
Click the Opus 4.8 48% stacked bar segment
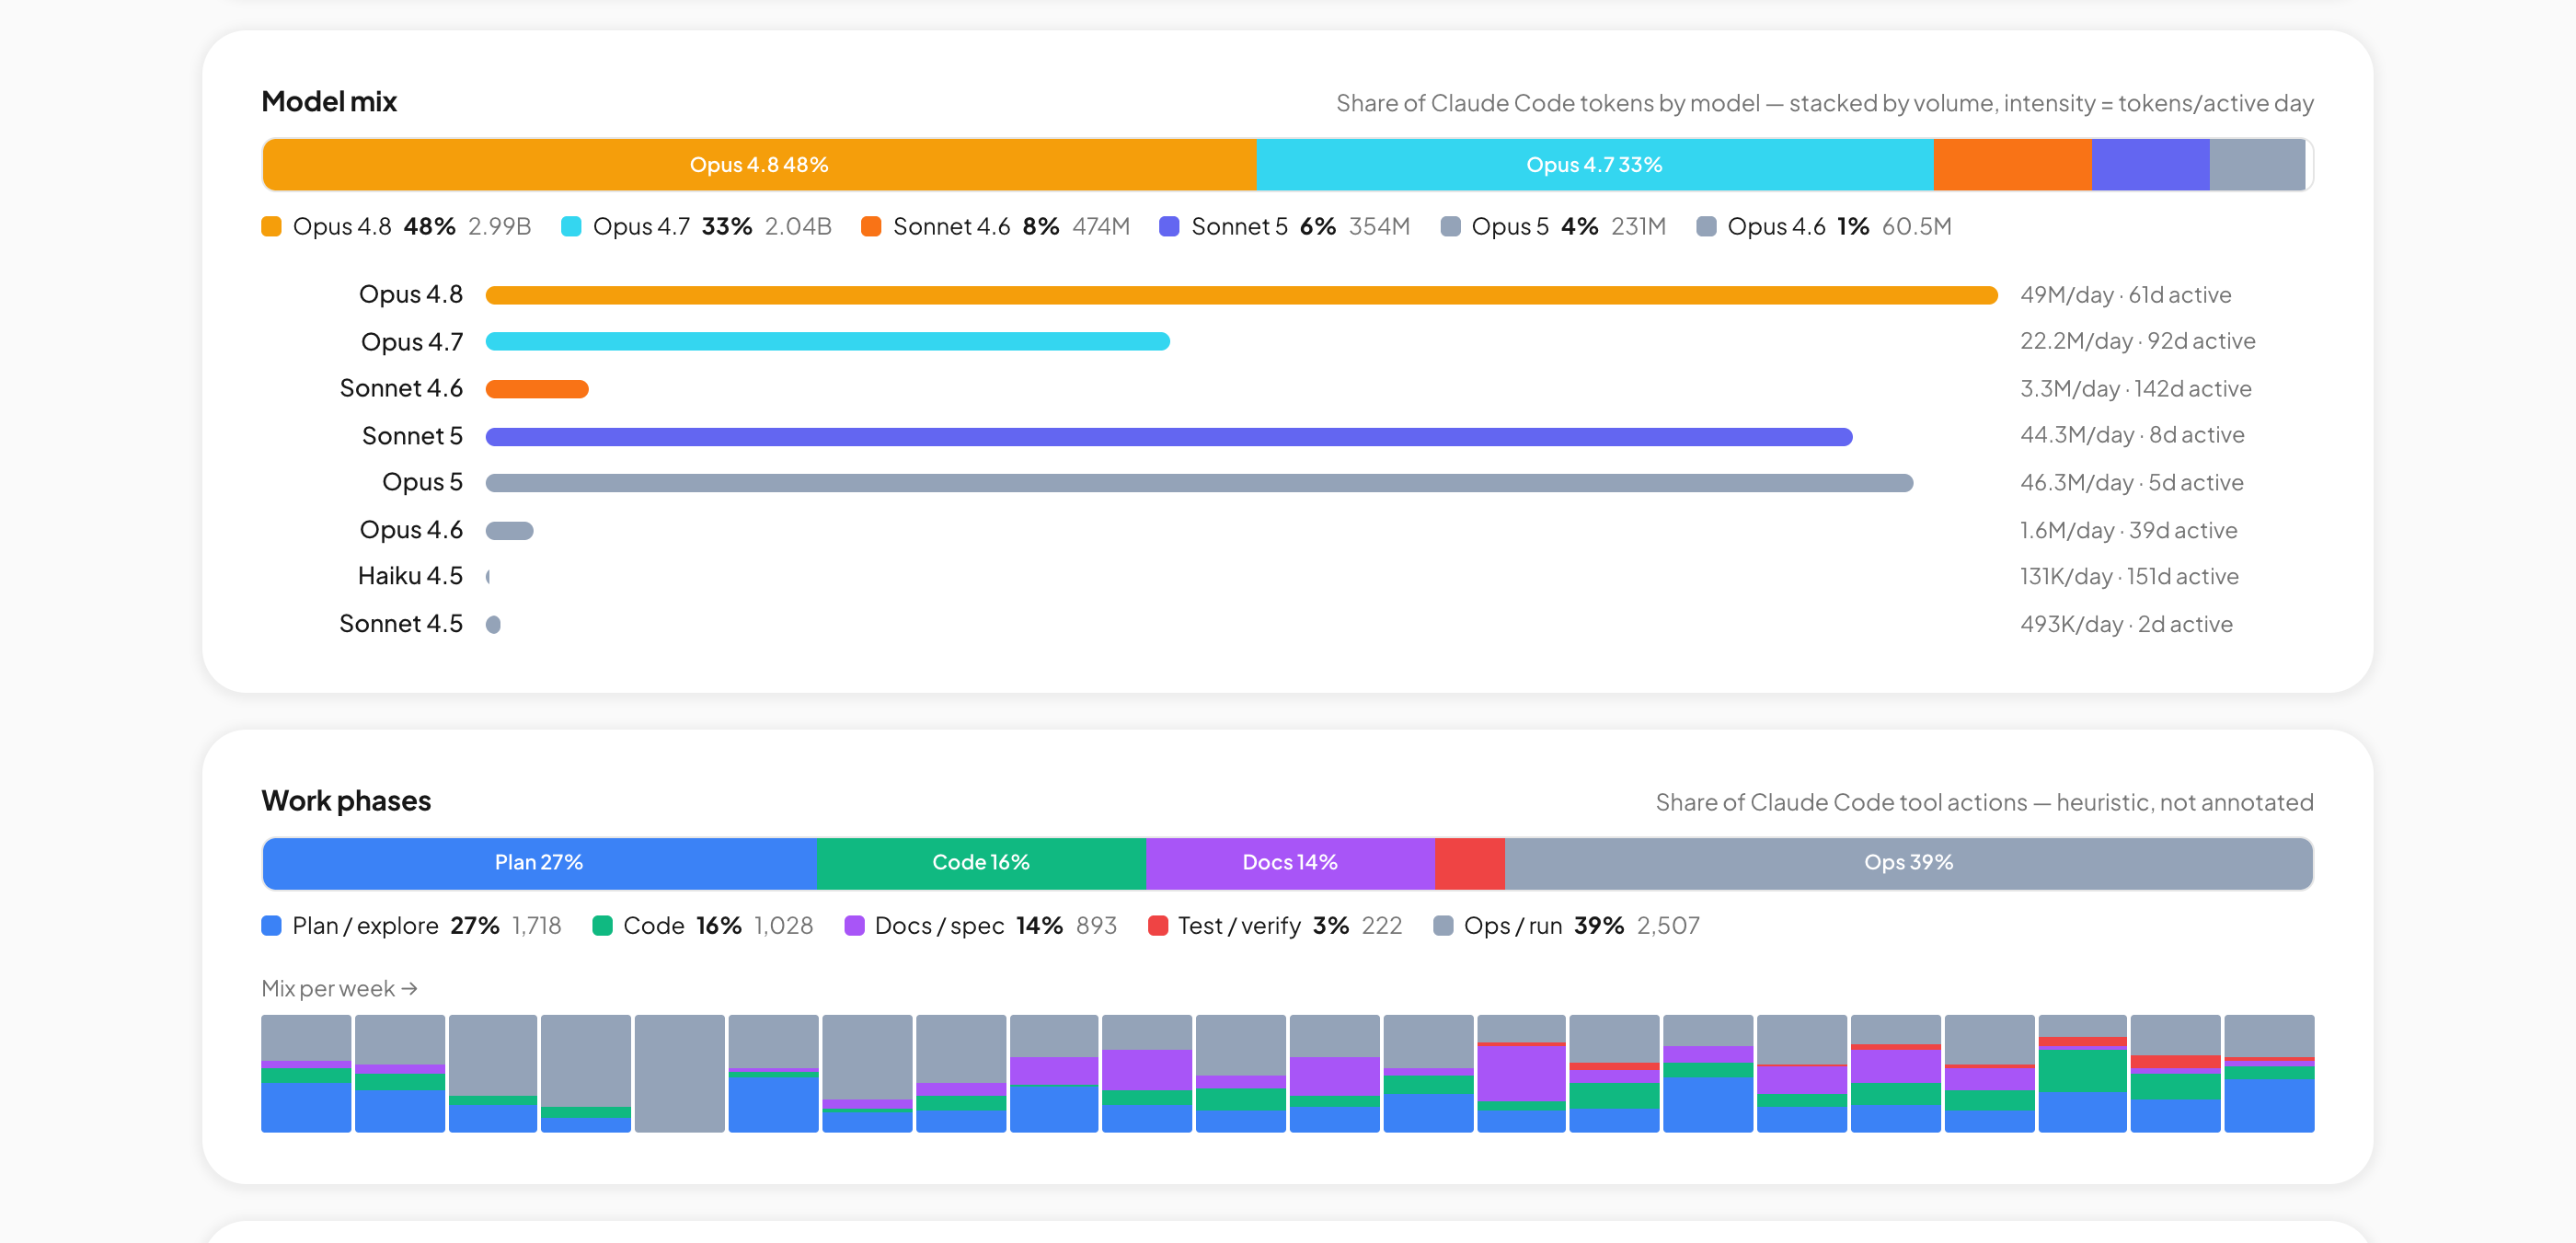[759, 165]
